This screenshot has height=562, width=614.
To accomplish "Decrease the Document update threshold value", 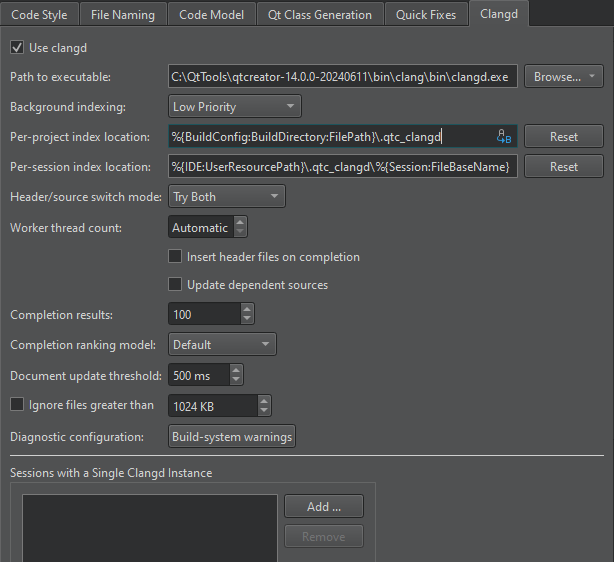I will [x=236, y=380].
